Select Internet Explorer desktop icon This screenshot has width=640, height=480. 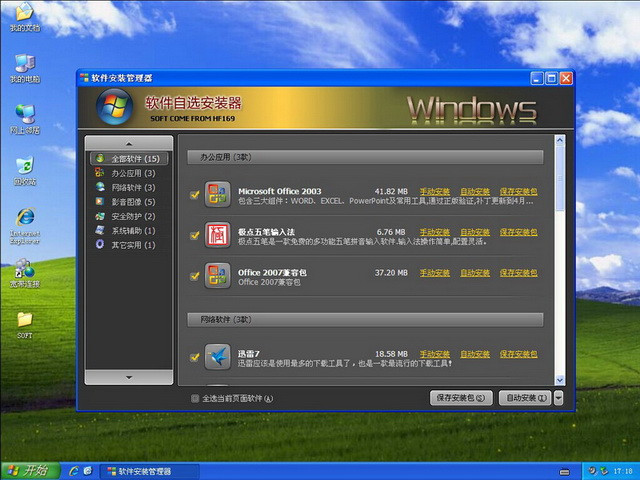[x=25, y=226]
